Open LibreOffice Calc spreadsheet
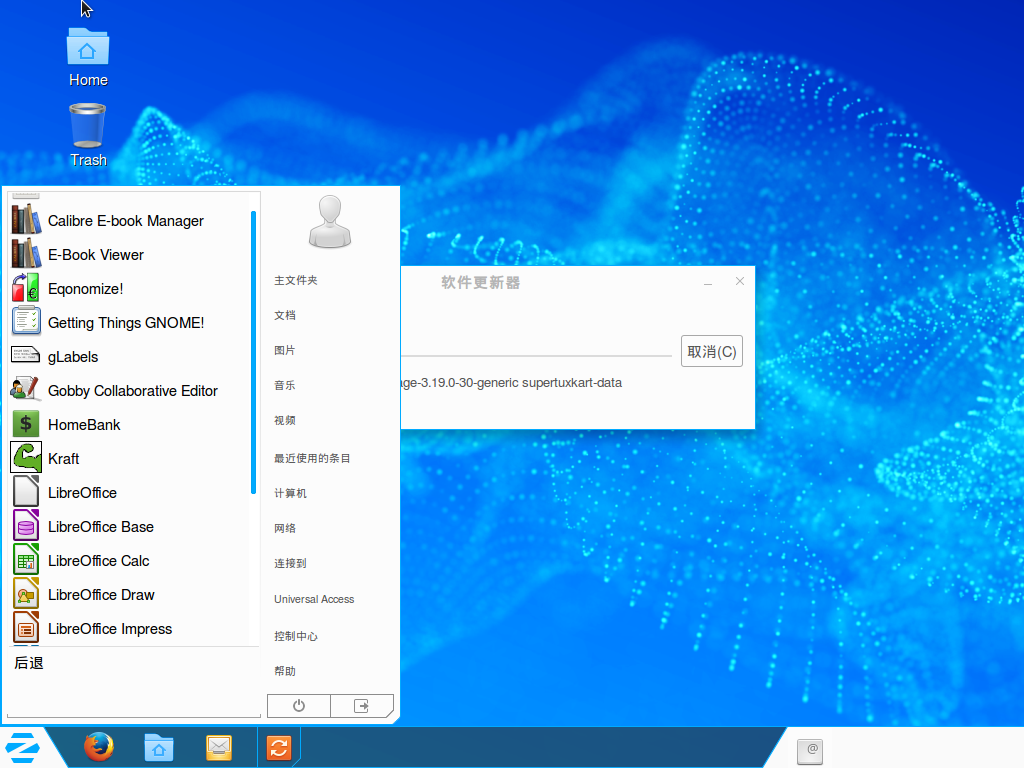Screen dimensions: 1024x768 [98, 561]
